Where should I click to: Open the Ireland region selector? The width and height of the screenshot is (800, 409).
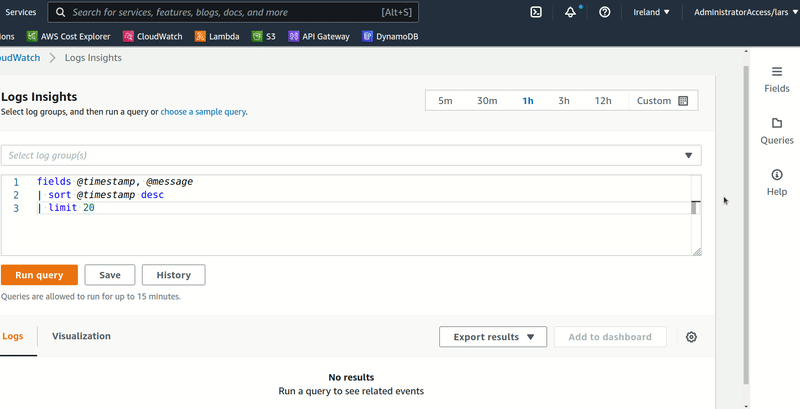pos(651,12)
